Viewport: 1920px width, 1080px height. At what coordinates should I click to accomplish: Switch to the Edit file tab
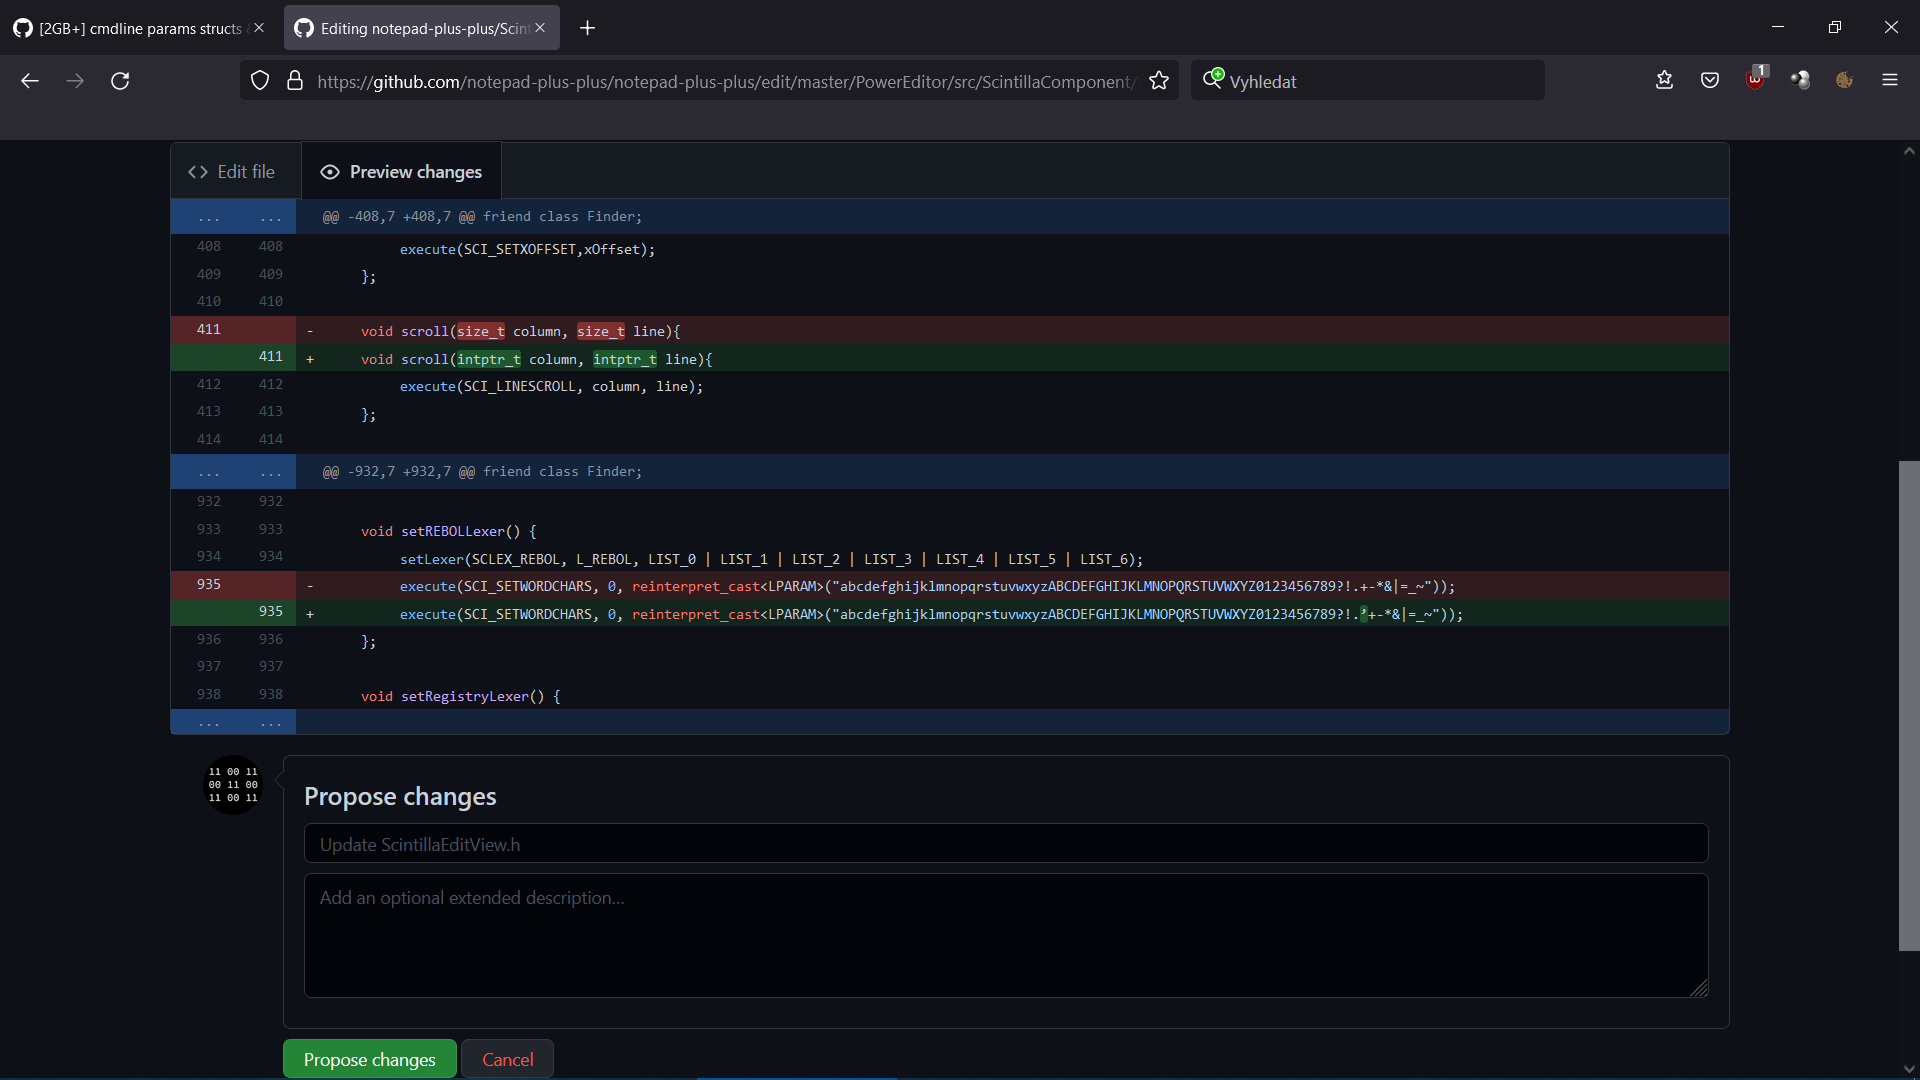232,171
